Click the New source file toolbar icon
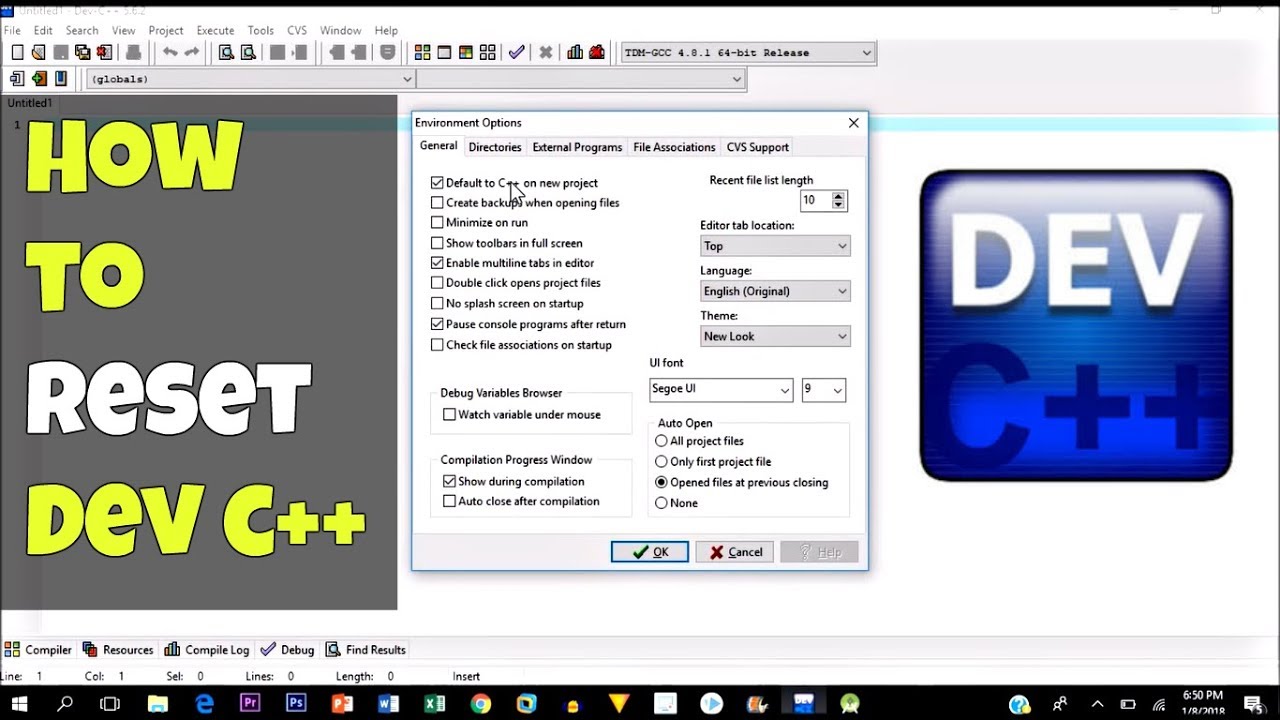The image size is (1280, 720). (17, 53)
